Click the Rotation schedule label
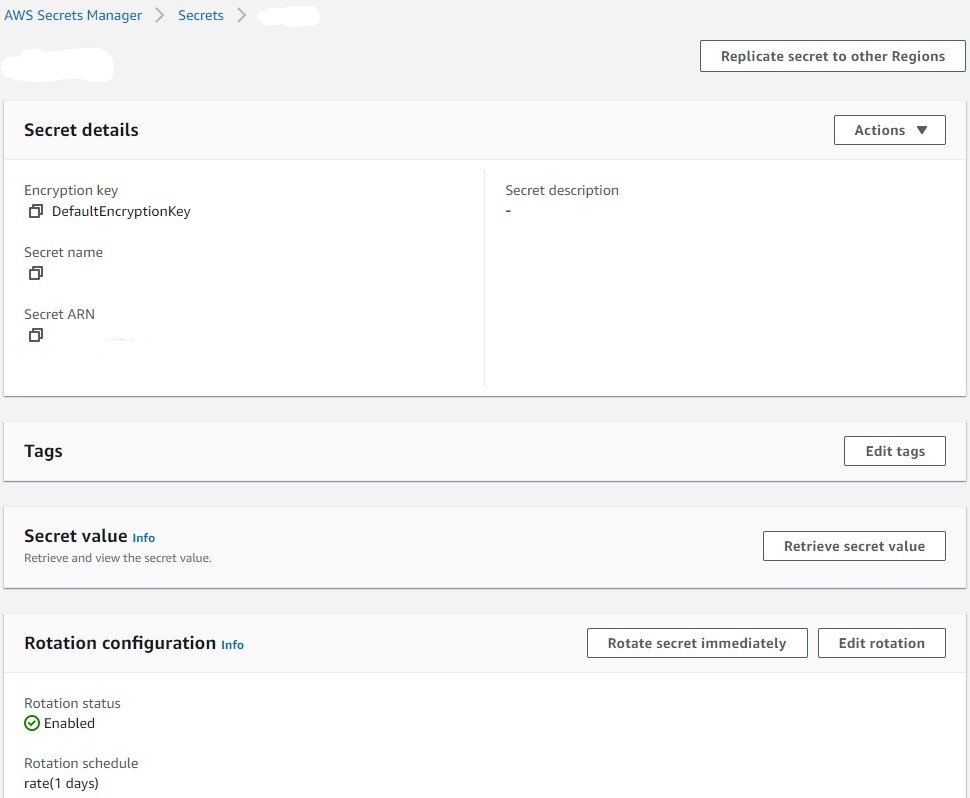This screenshot has width=970, height=798. 81,763
